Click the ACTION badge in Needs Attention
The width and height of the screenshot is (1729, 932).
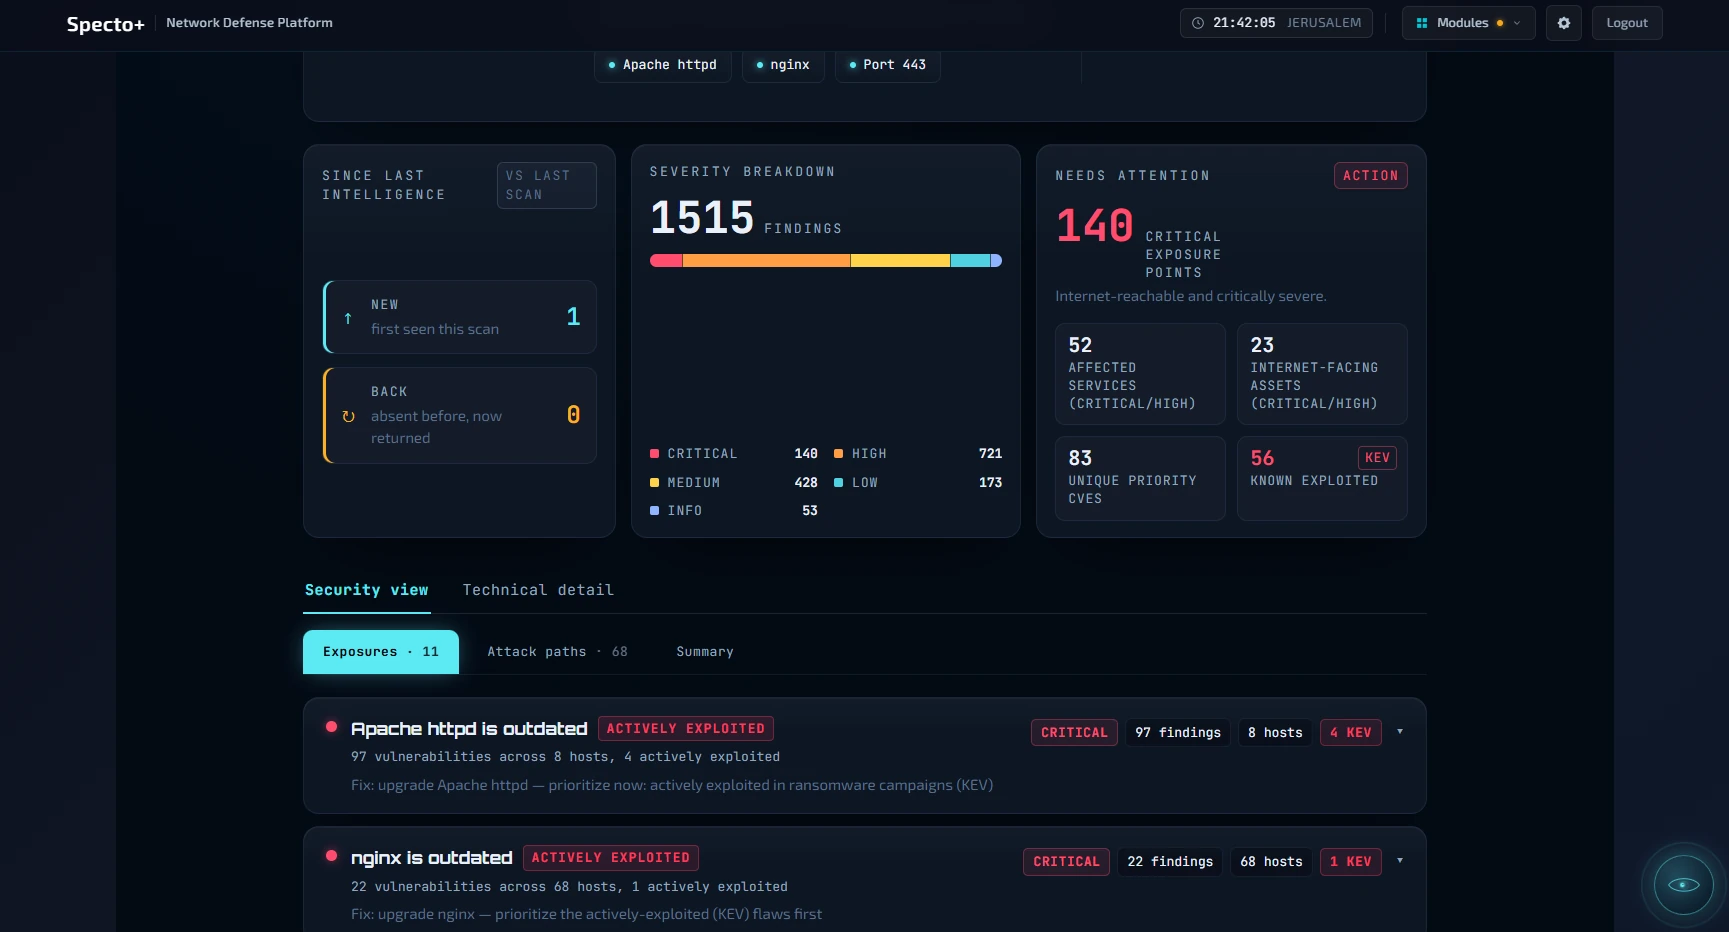1371,176
